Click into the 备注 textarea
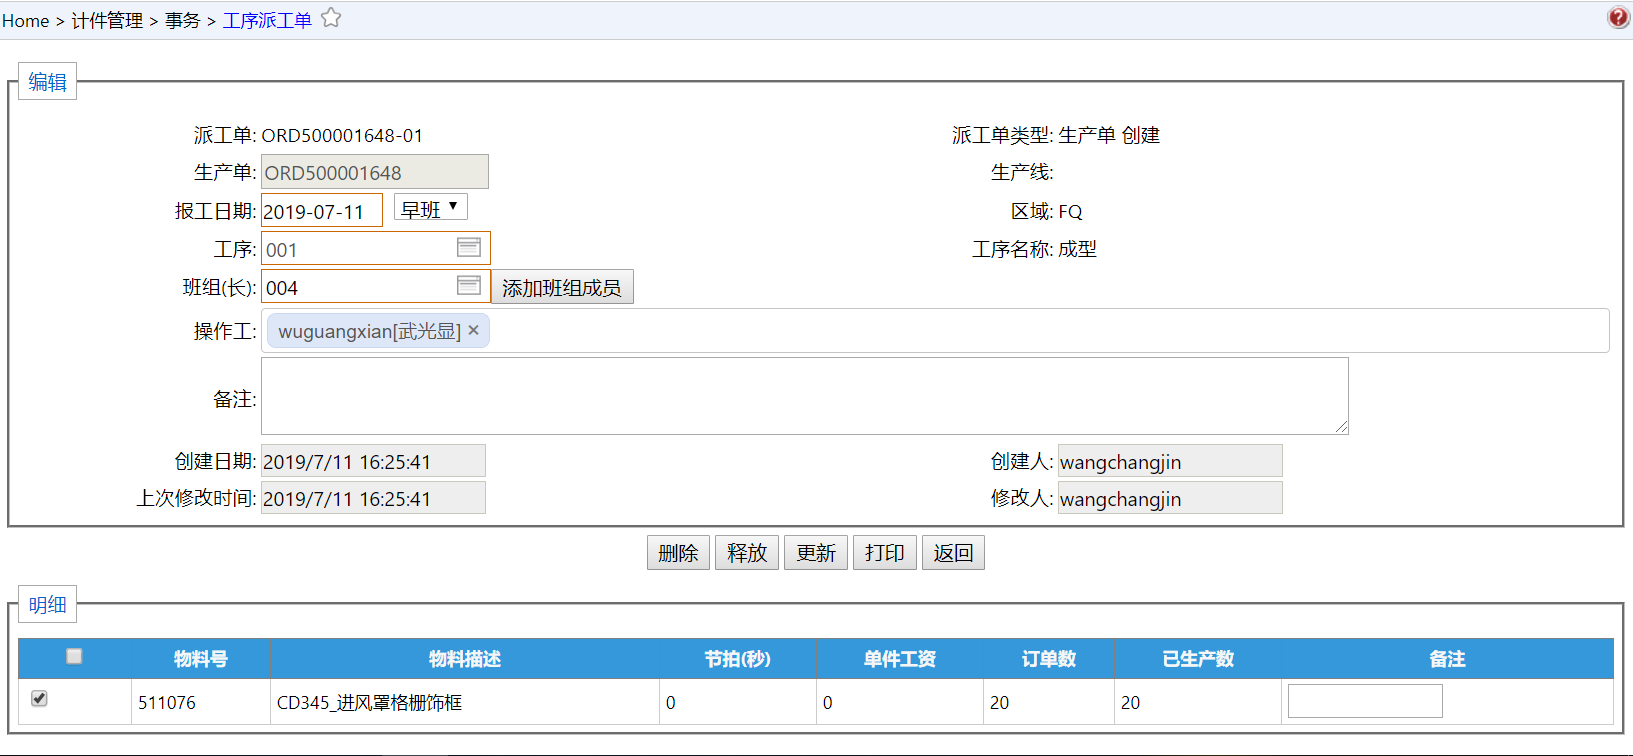Screen dimensions: 1633x756 click(805, 396)
